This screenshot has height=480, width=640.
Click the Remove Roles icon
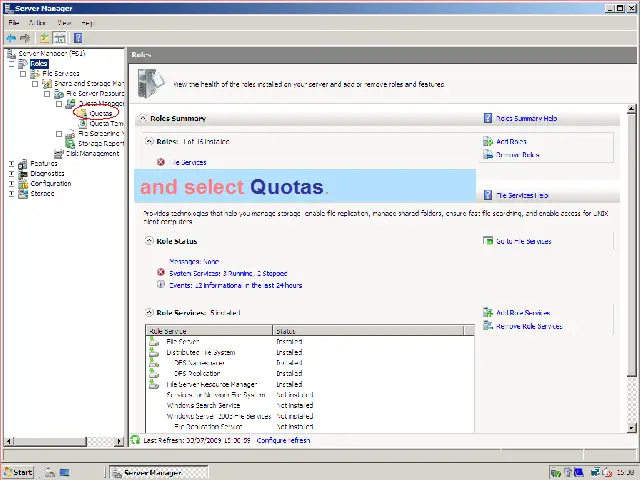coord(488,155)
